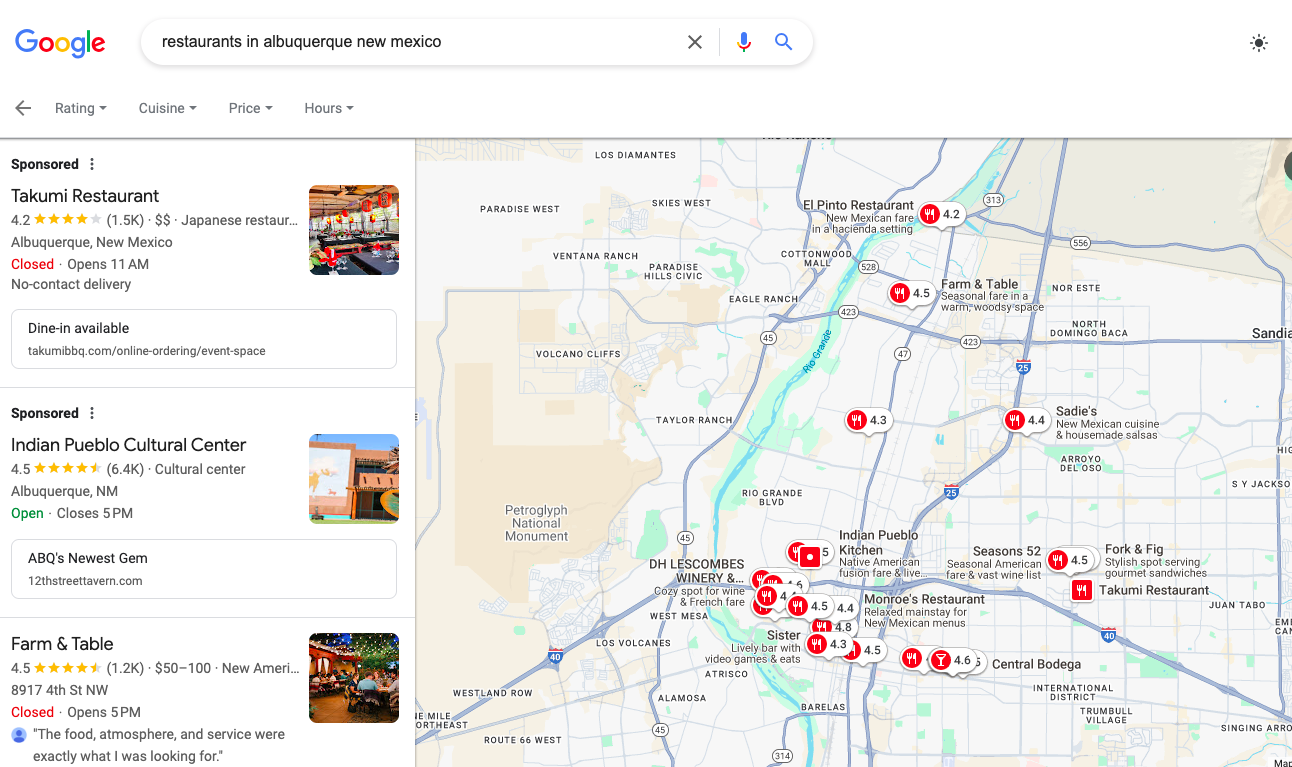The width and height of the screenshot is (1292, 767).
Task: Go back with the left arrow
Action: point(23,108)
